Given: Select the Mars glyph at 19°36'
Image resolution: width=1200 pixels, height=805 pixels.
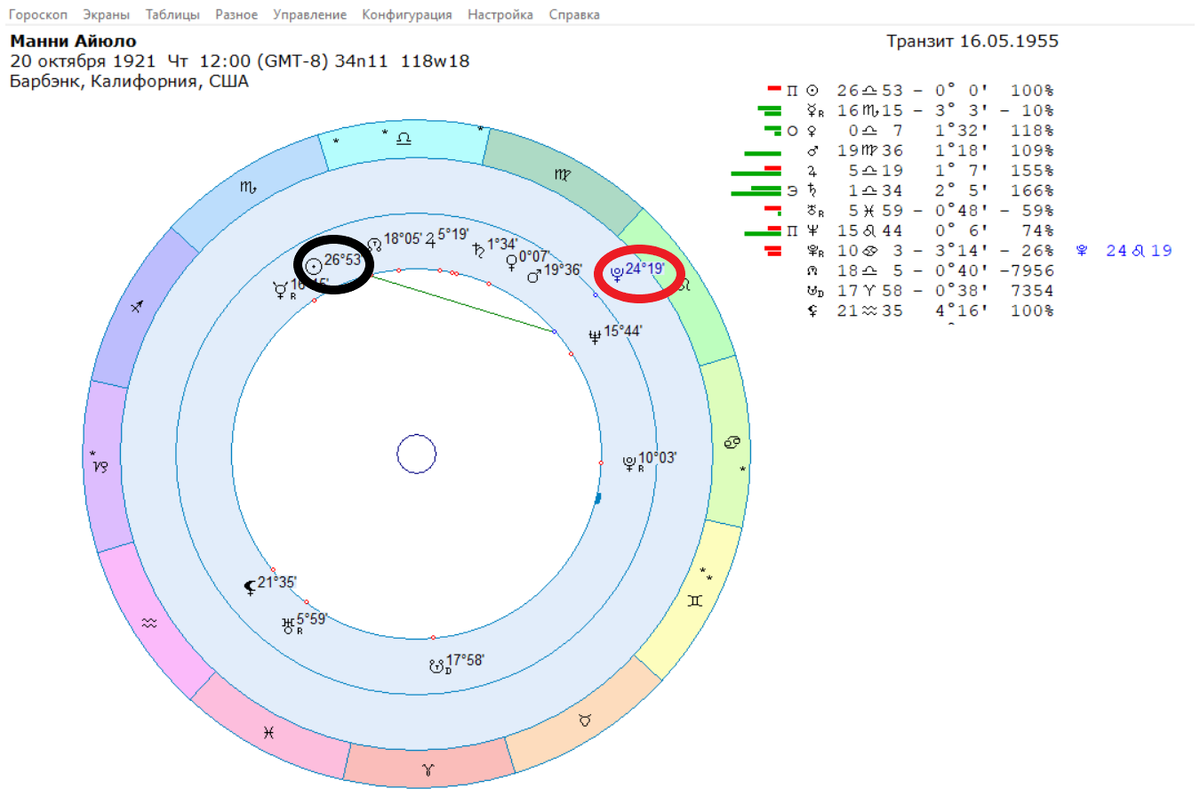Looking at the screenshot, I should (533, 275).
